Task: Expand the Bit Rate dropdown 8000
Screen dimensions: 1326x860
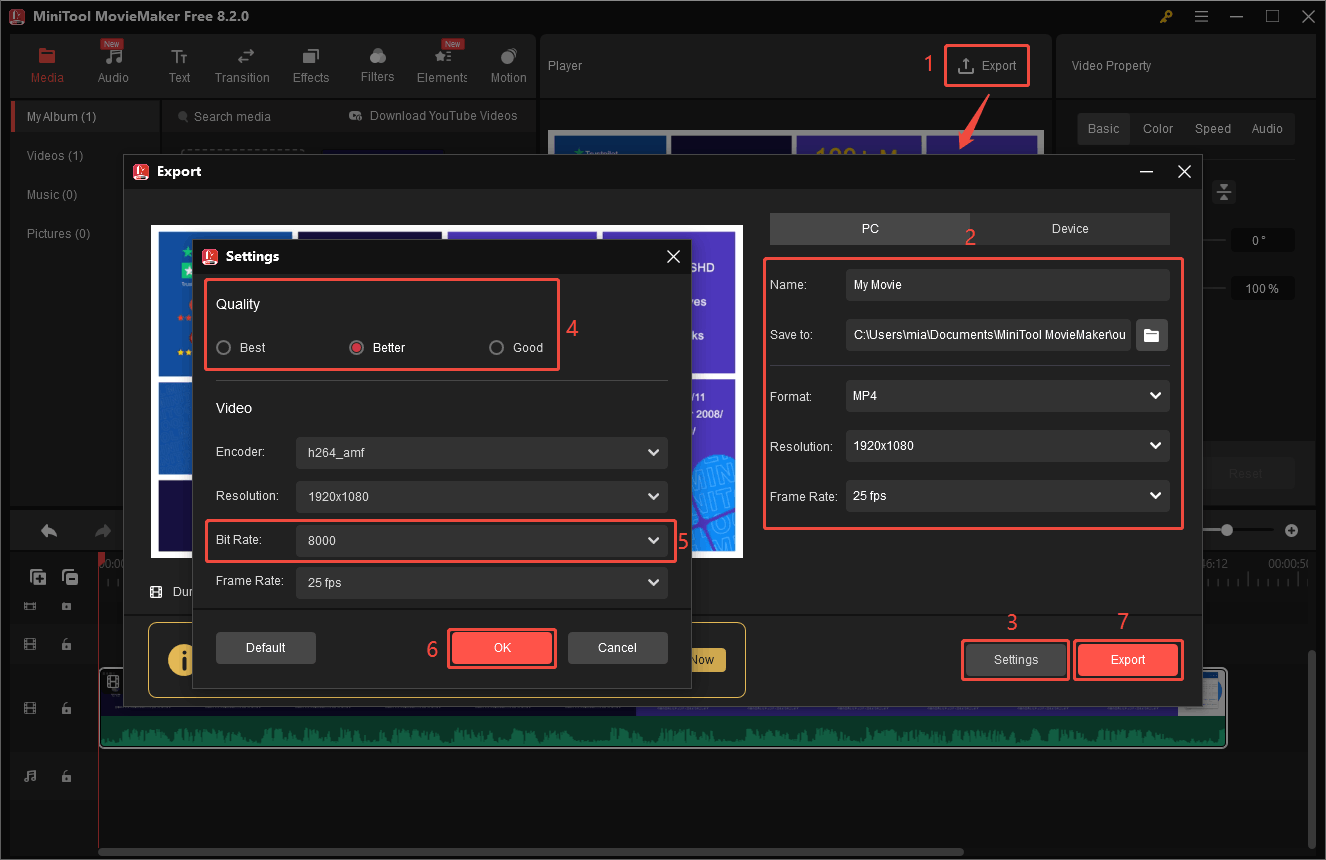Action: click(482, 540)
